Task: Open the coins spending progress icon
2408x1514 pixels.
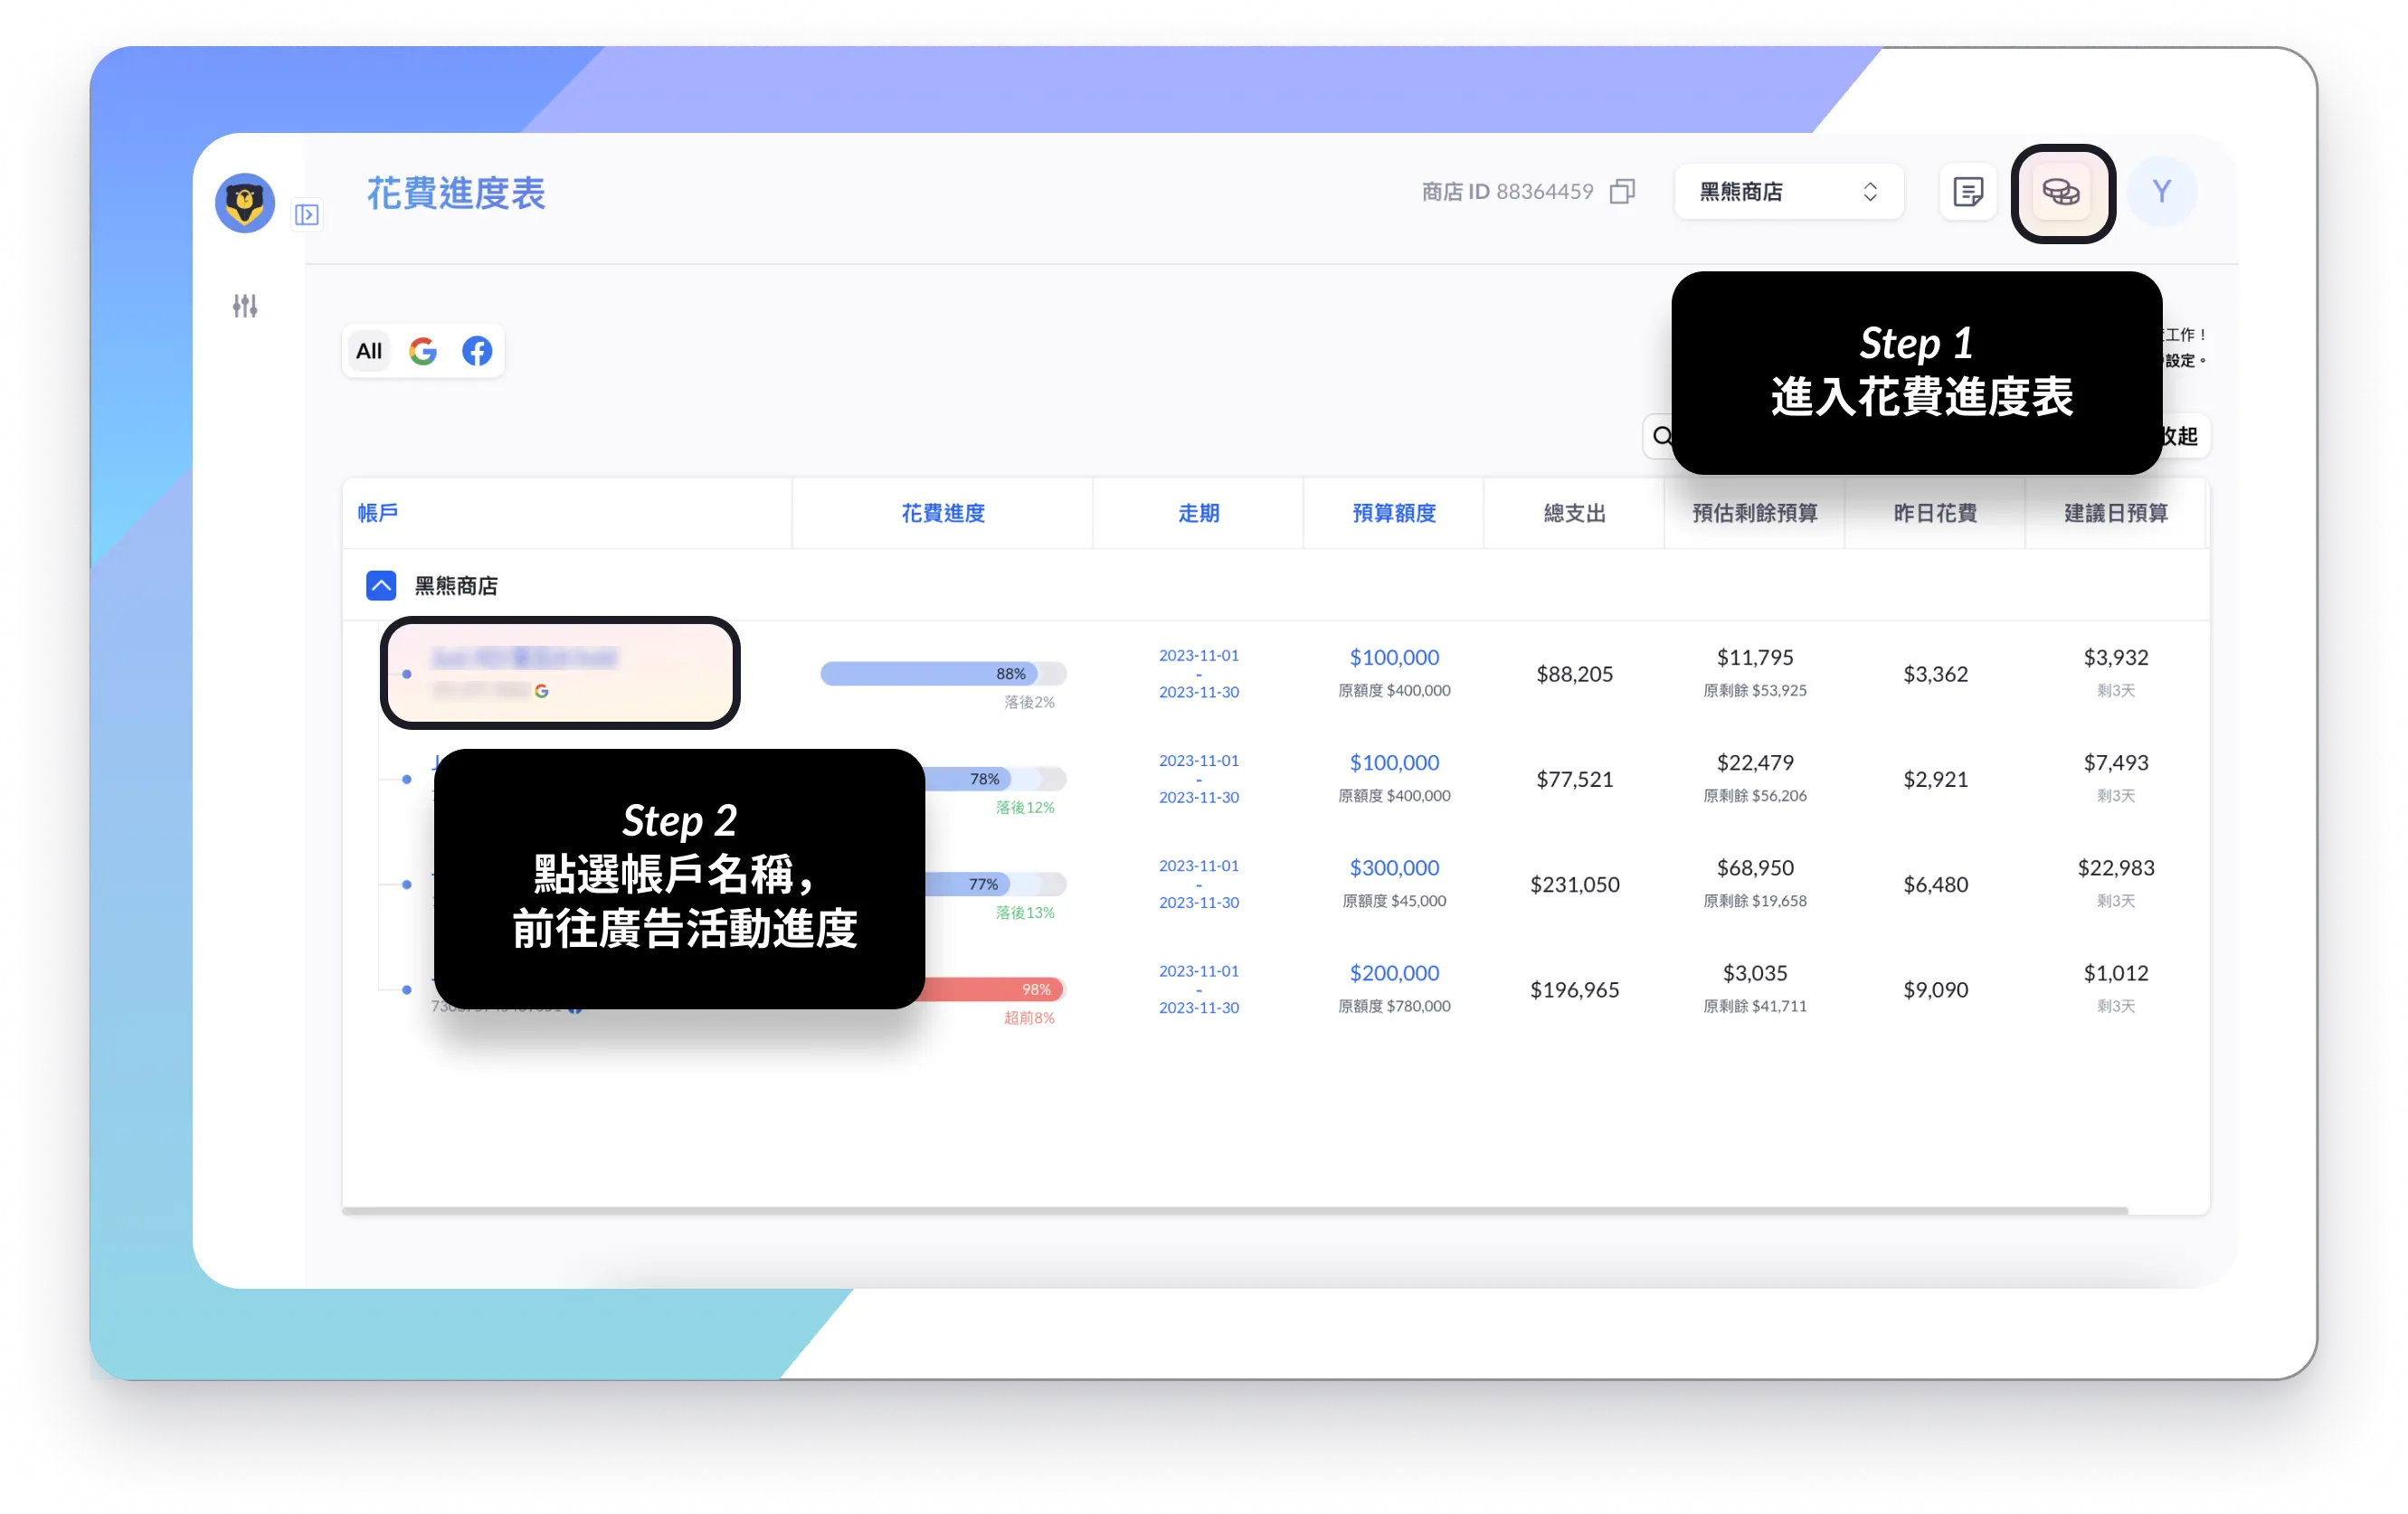Action: coord(2061,192)
